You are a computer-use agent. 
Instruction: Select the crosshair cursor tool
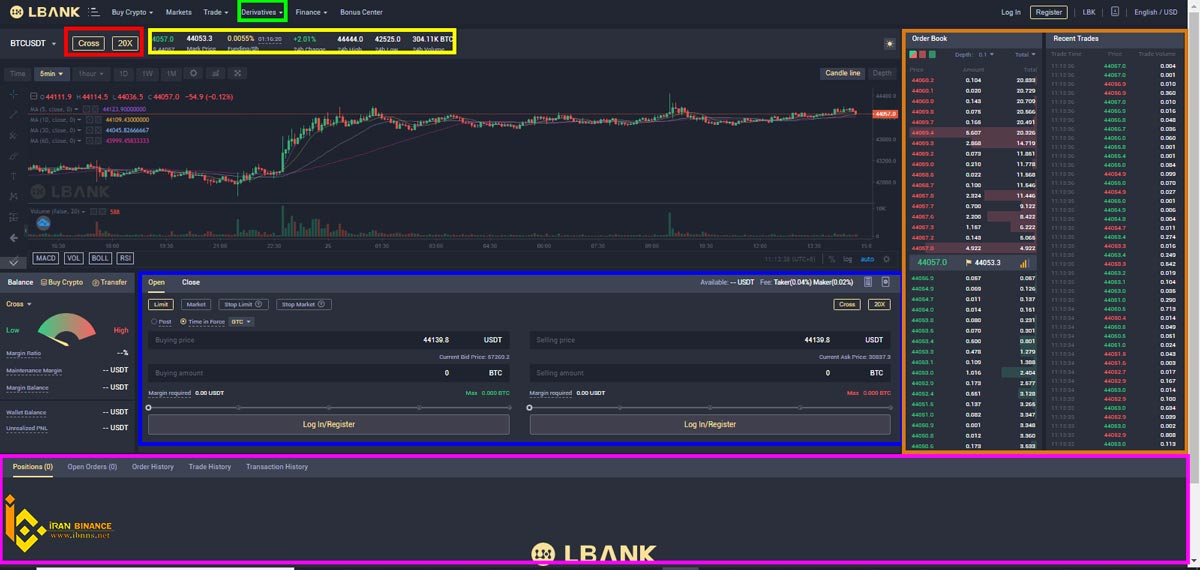point(14,94)
